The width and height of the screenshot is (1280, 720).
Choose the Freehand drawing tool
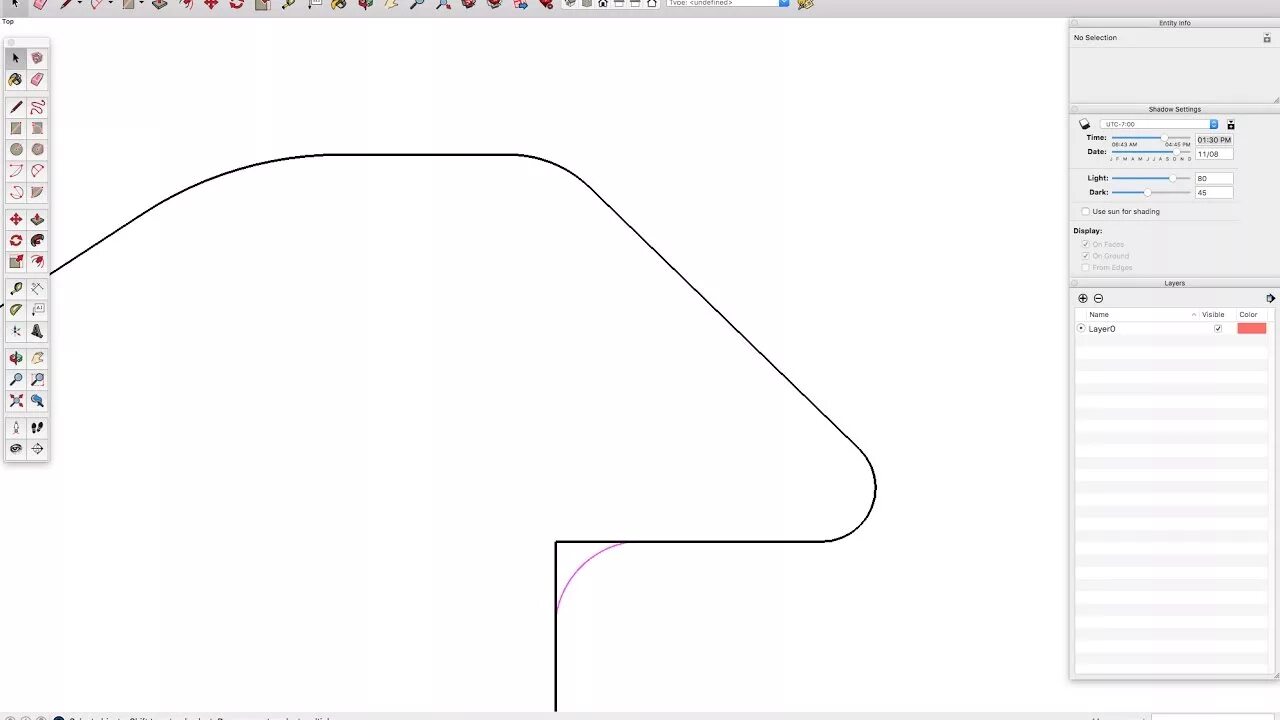point(37,107)
